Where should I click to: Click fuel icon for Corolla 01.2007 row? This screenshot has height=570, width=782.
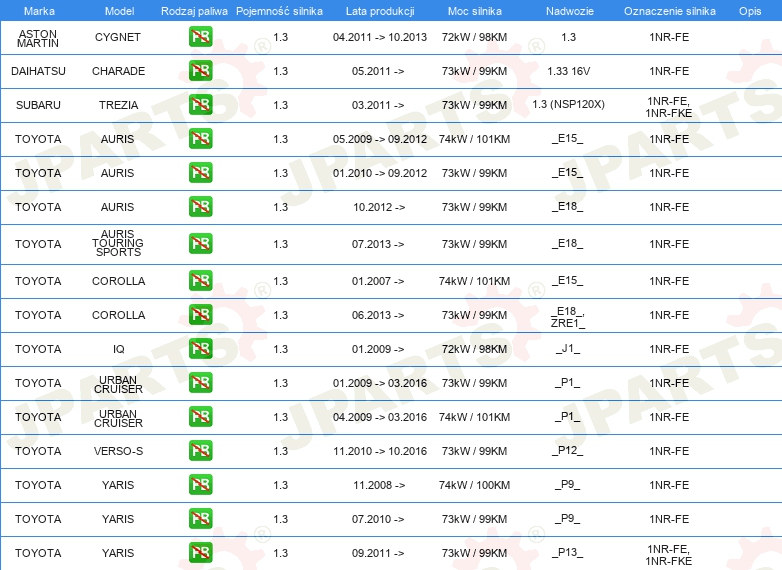tap(200, 281)
